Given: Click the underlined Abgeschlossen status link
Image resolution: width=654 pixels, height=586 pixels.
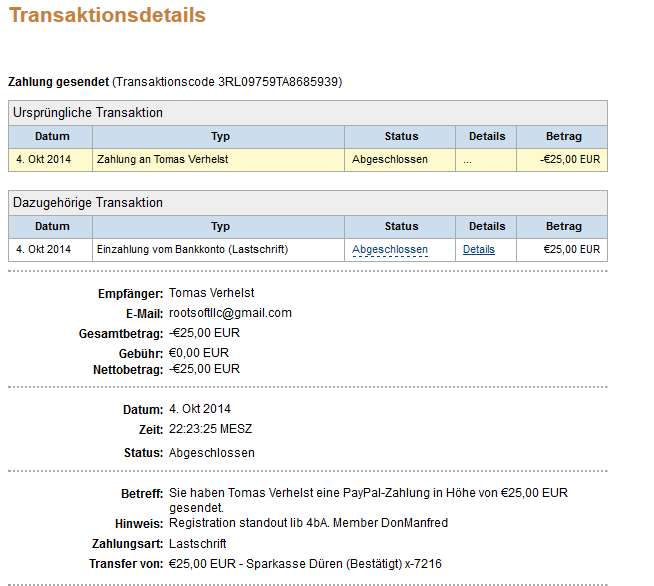Looking at the screenshot, I should click(x=390, y=249).
